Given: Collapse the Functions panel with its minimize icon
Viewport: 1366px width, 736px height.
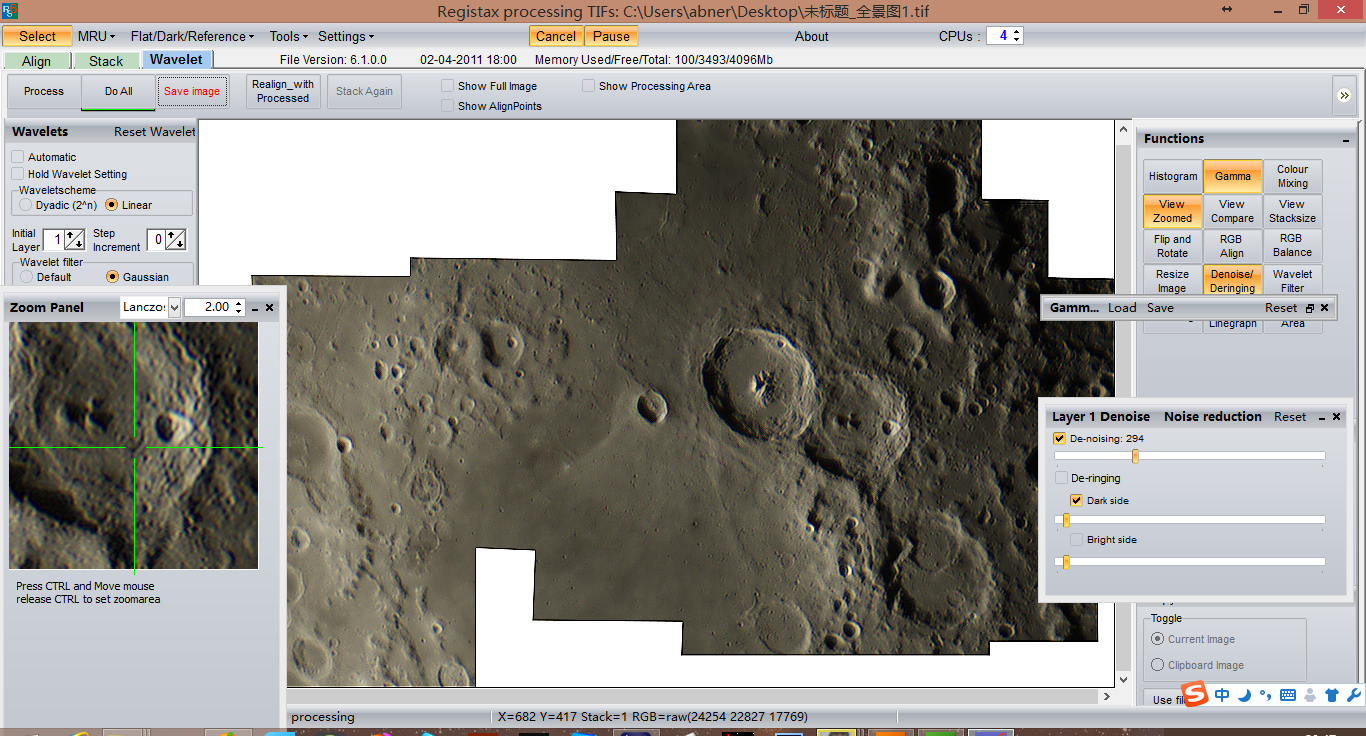Looking at the screenshot, I should pos(1347,139).
